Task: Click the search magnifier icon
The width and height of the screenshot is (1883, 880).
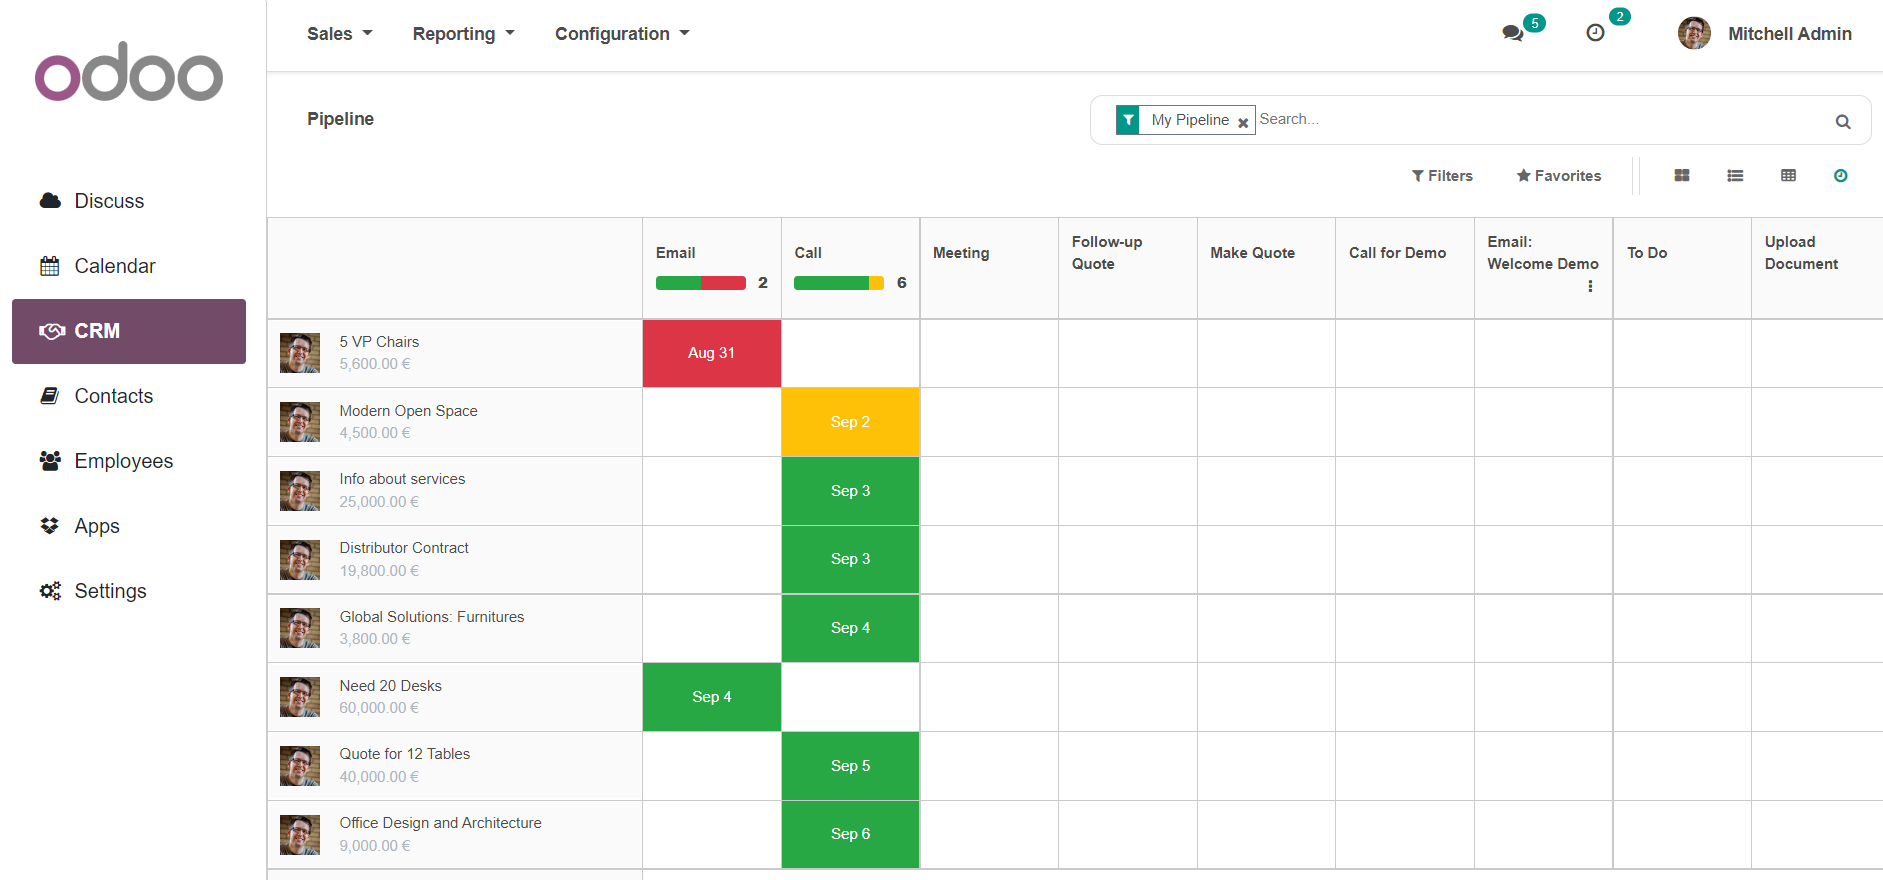Action: (1843, 121)
